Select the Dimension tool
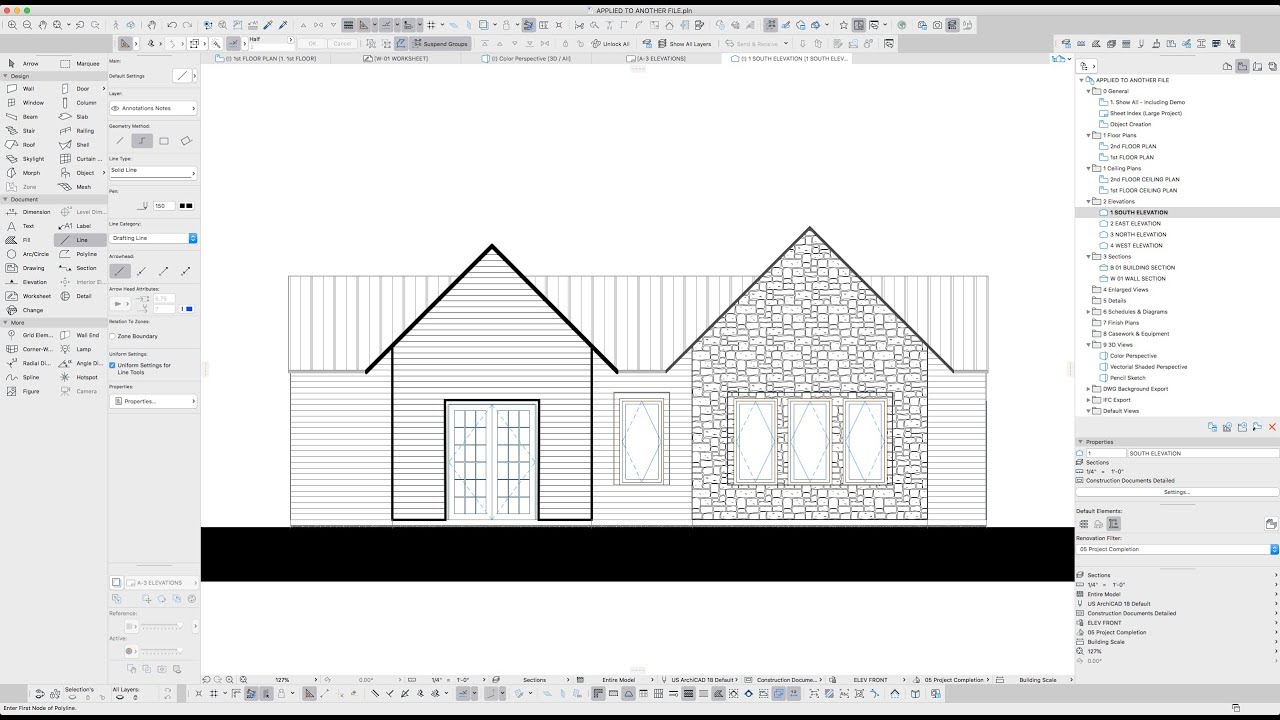Image resolution: width=1280 pixels, height=720 pixels. [x=27, y=212]
